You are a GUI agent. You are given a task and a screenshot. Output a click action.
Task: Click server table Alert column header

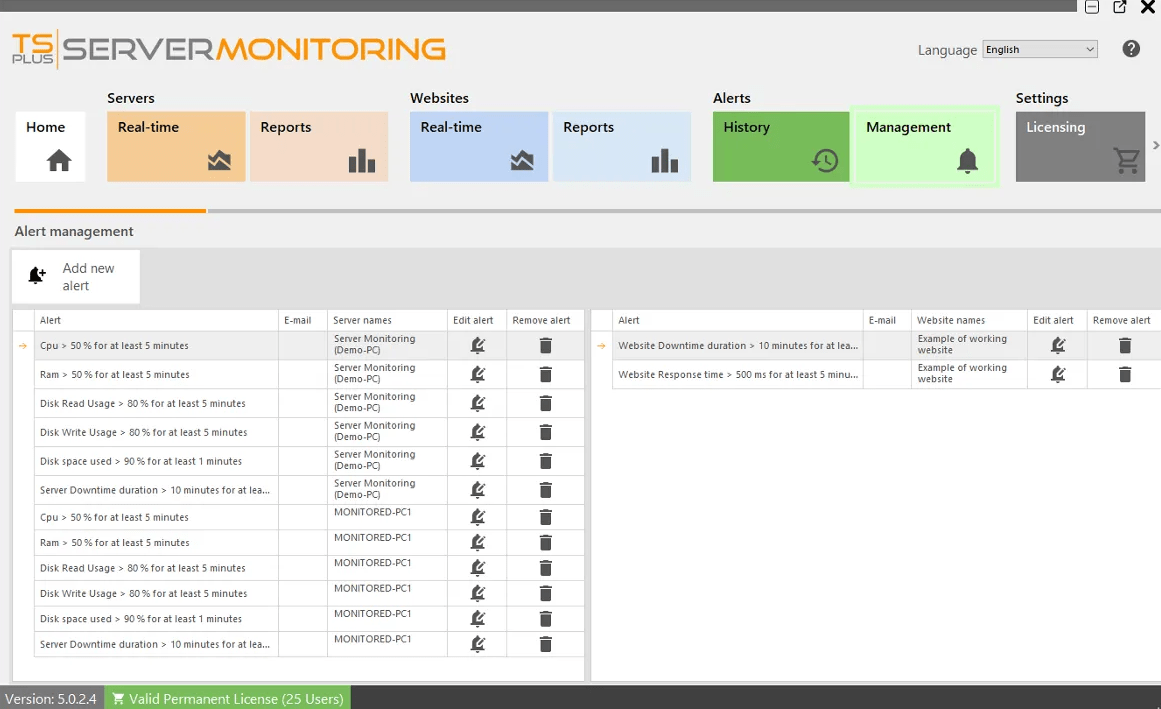(156, 320)
